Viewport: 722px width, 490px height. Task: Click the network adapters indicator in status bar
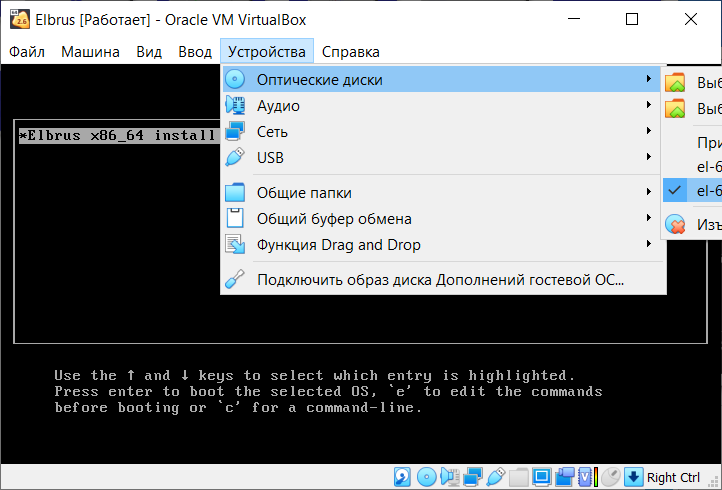(x=473, y=477)
